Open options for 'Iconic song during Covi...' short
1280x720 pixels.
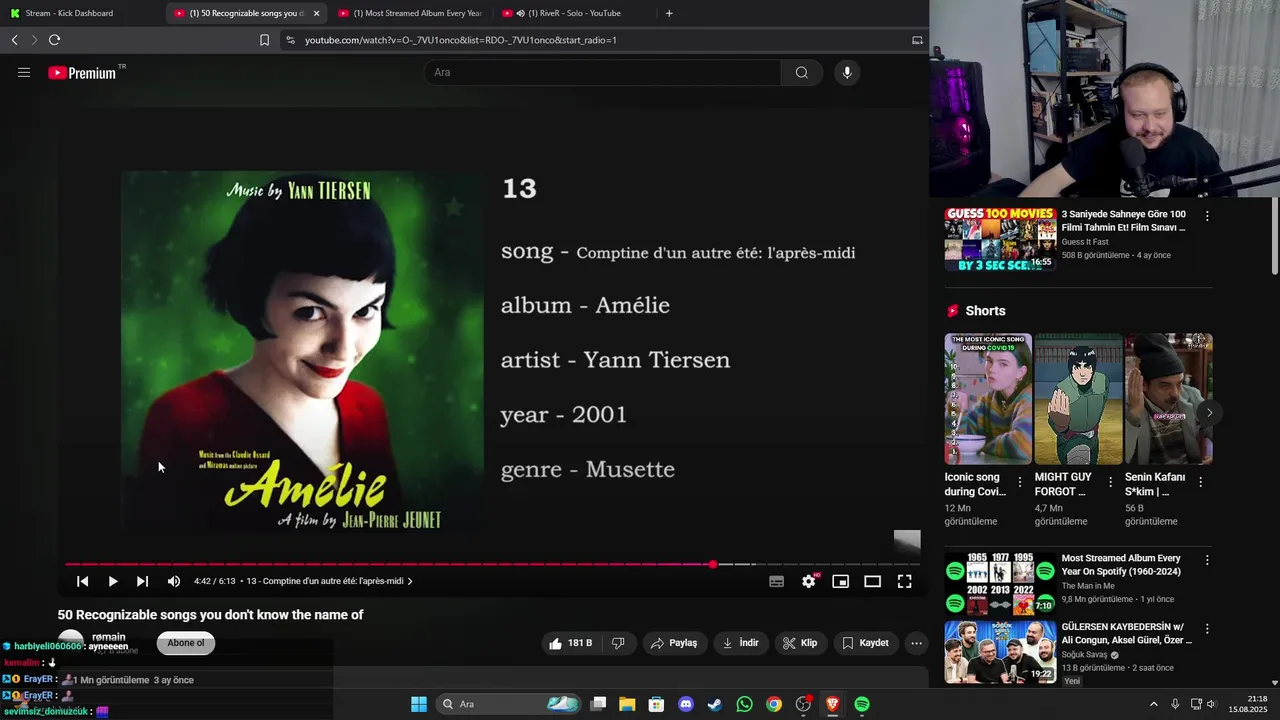point(1020,482)
